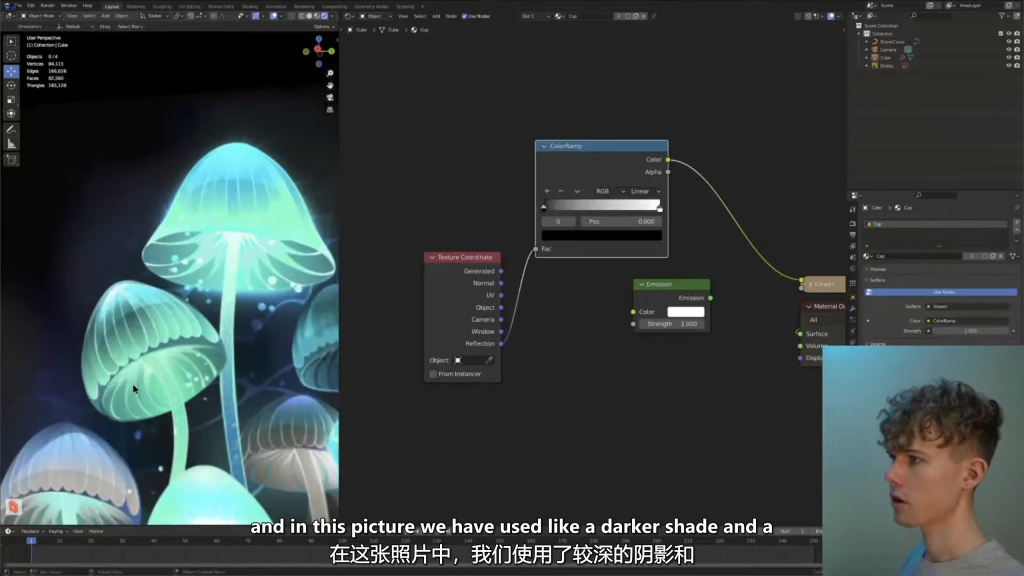Select the Cursor tool in viewport toolbar
This screenshot has height=576, width=1024.
[11, 56]
